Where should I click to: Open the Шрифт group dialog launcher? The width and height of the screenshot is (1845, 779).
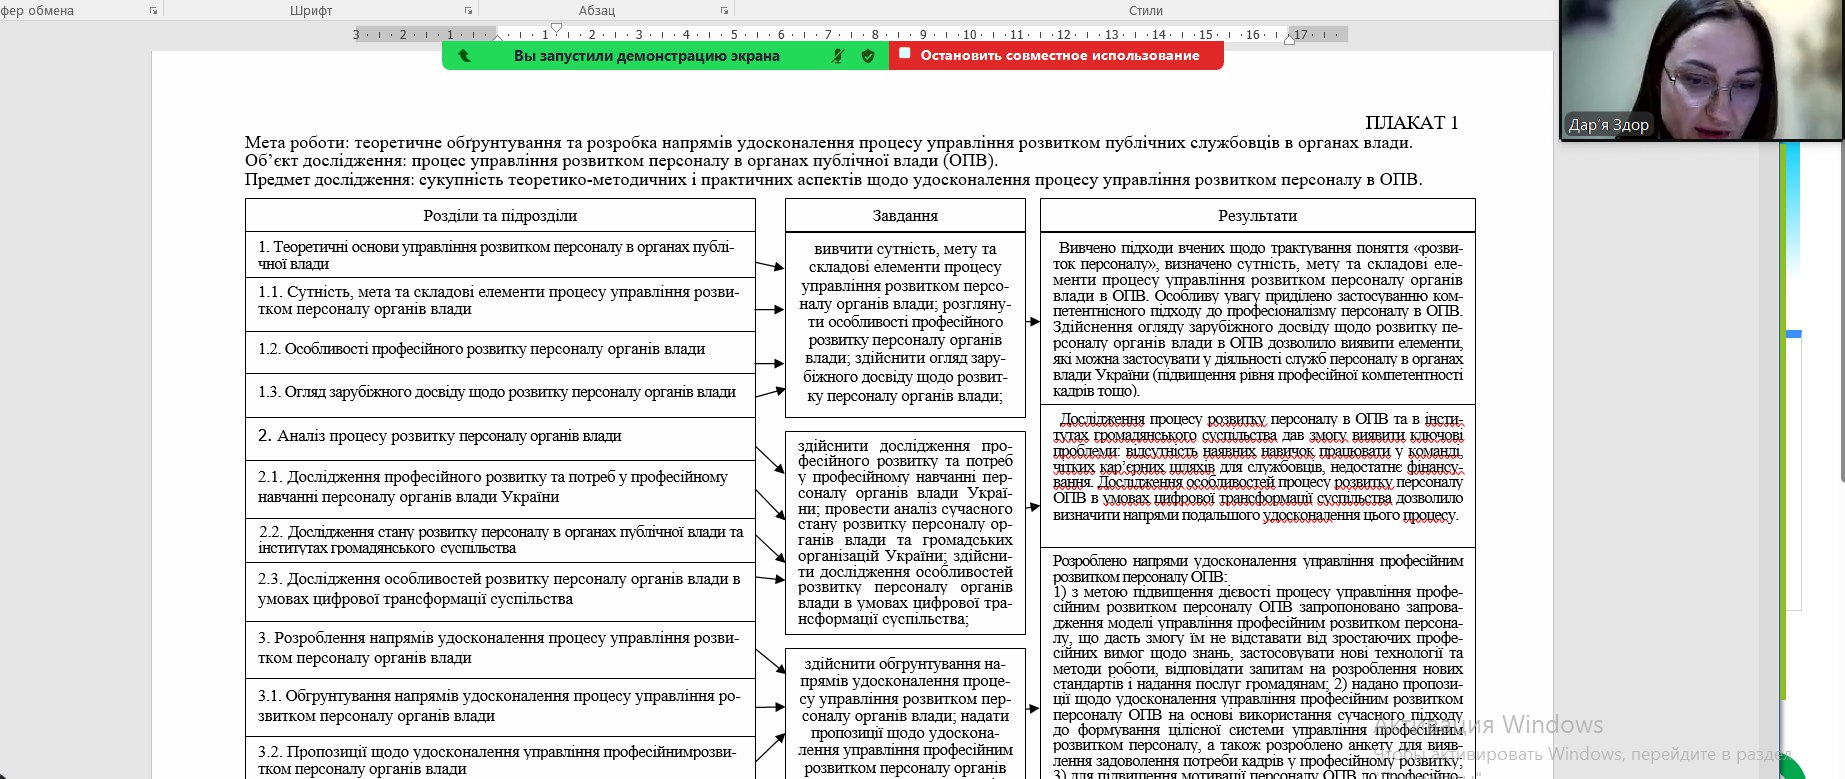coord(468,11)
